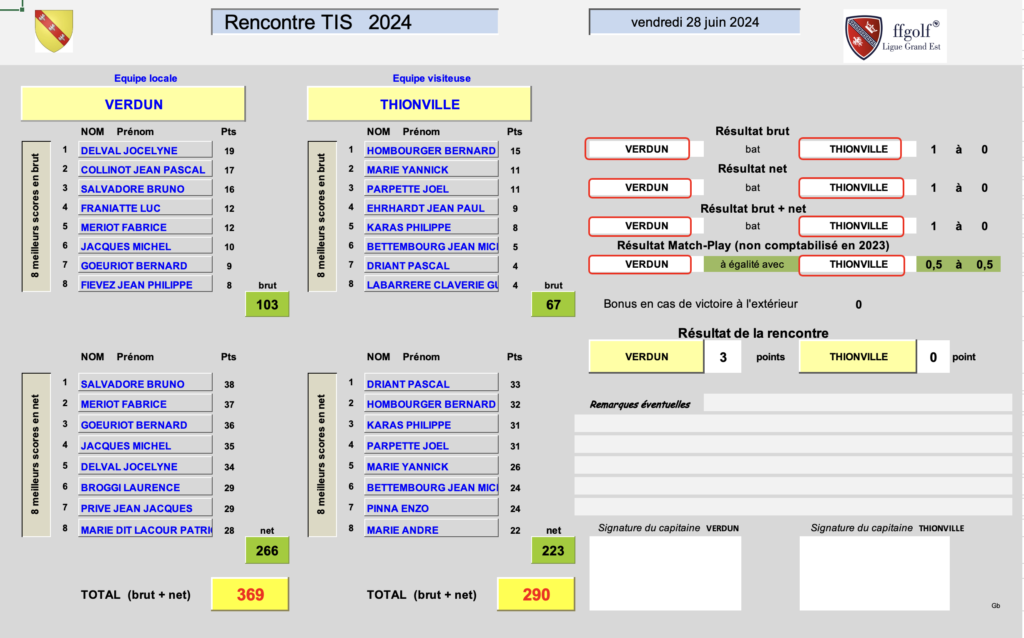Select Verdun's 3 points result cell
The image size is (1024, 638).
pyautogui.click(x=723, y=357)
